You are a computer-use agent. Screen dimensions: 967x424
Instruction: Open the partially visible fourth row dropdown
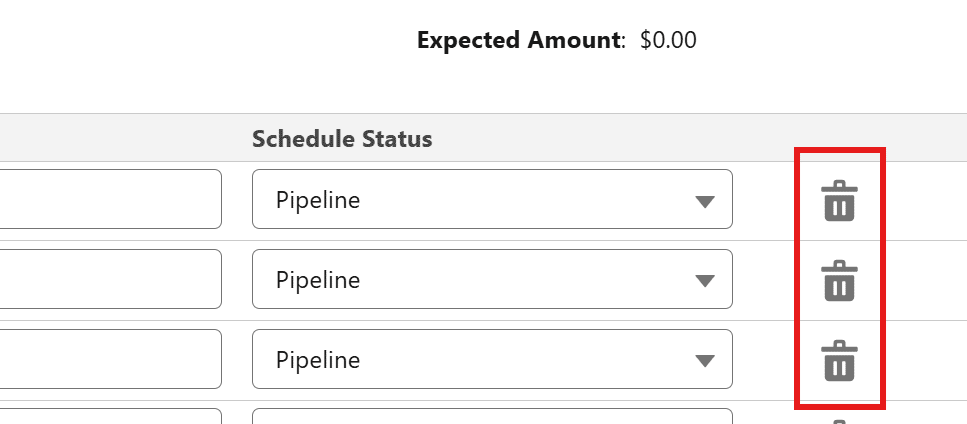pos(492,416)
